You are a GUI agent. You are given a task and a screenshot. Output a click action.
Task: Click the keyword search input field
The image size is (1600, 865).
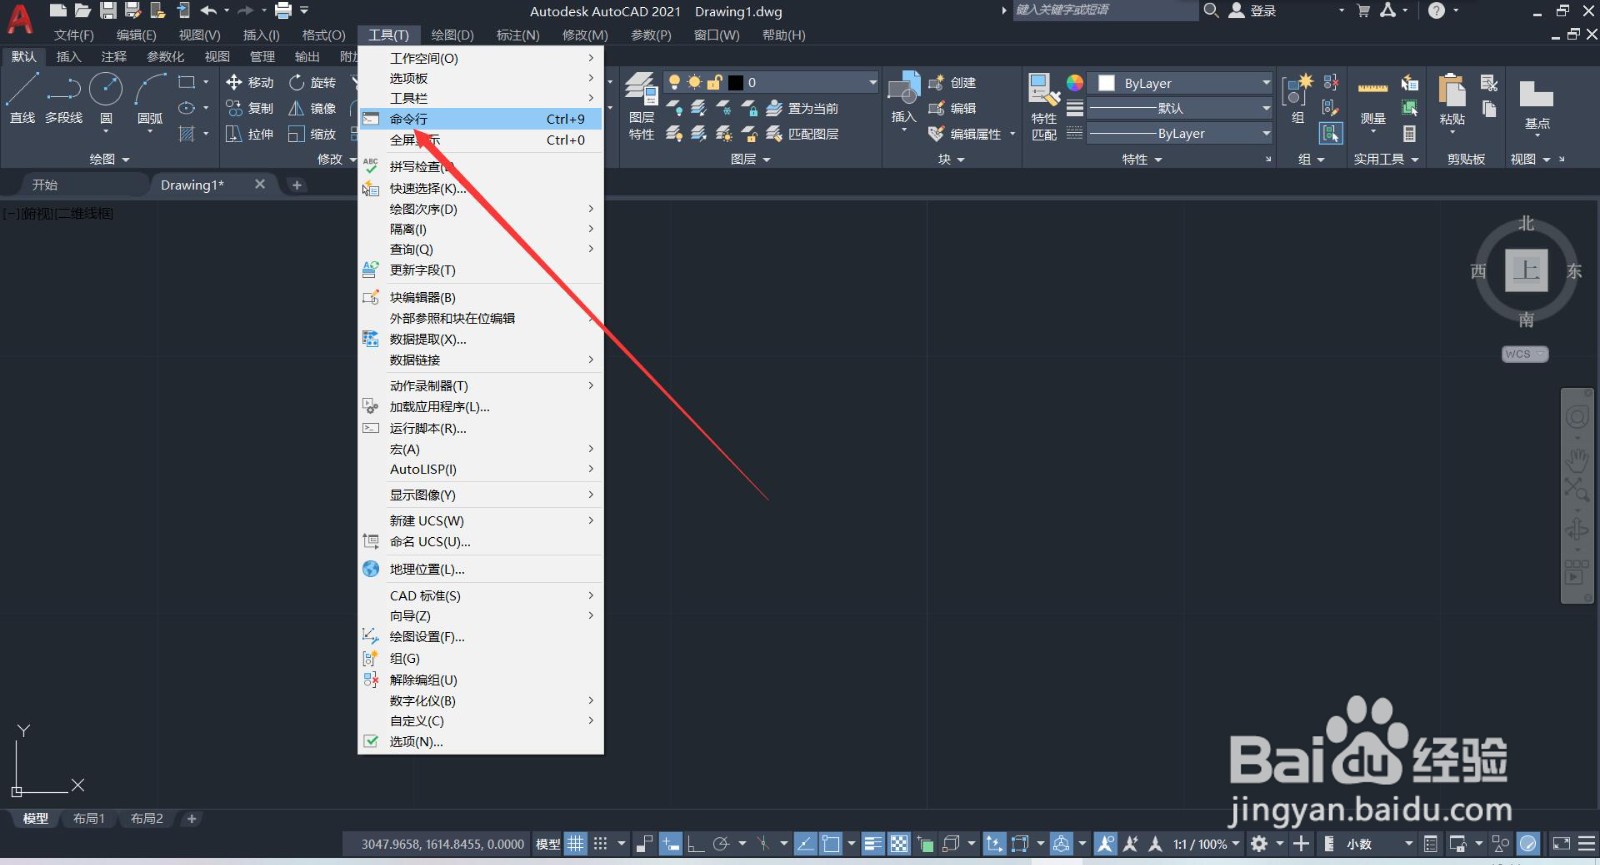(1104, 10)
